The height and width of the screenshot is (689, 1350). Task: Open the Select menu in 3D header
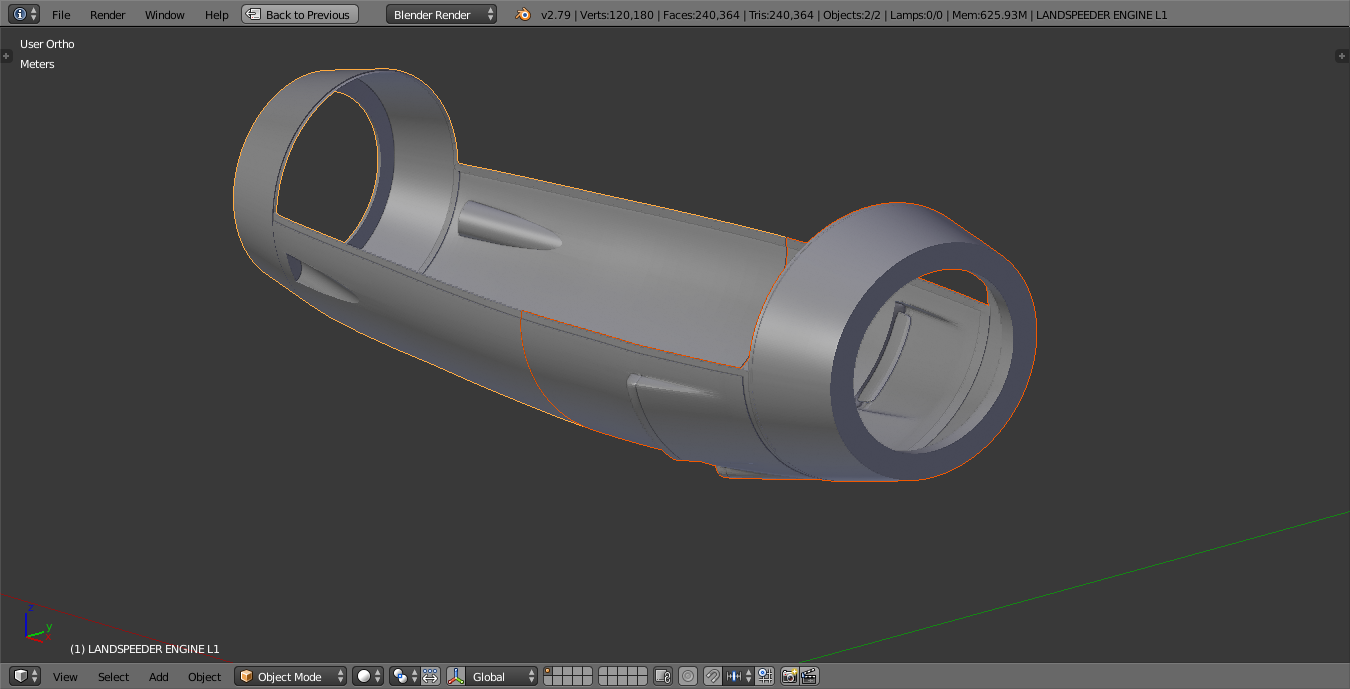(x=113, y=677)
